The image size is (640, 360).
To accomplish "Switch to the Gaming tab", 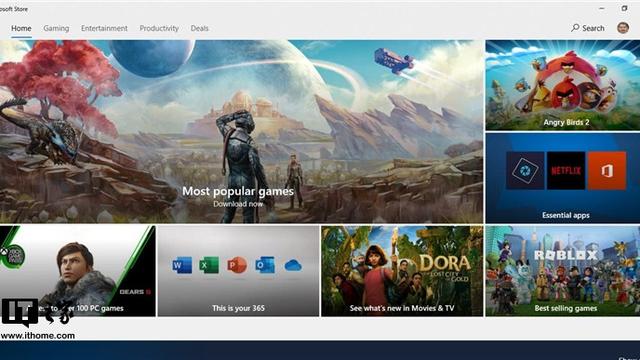I will pos(56,28).
